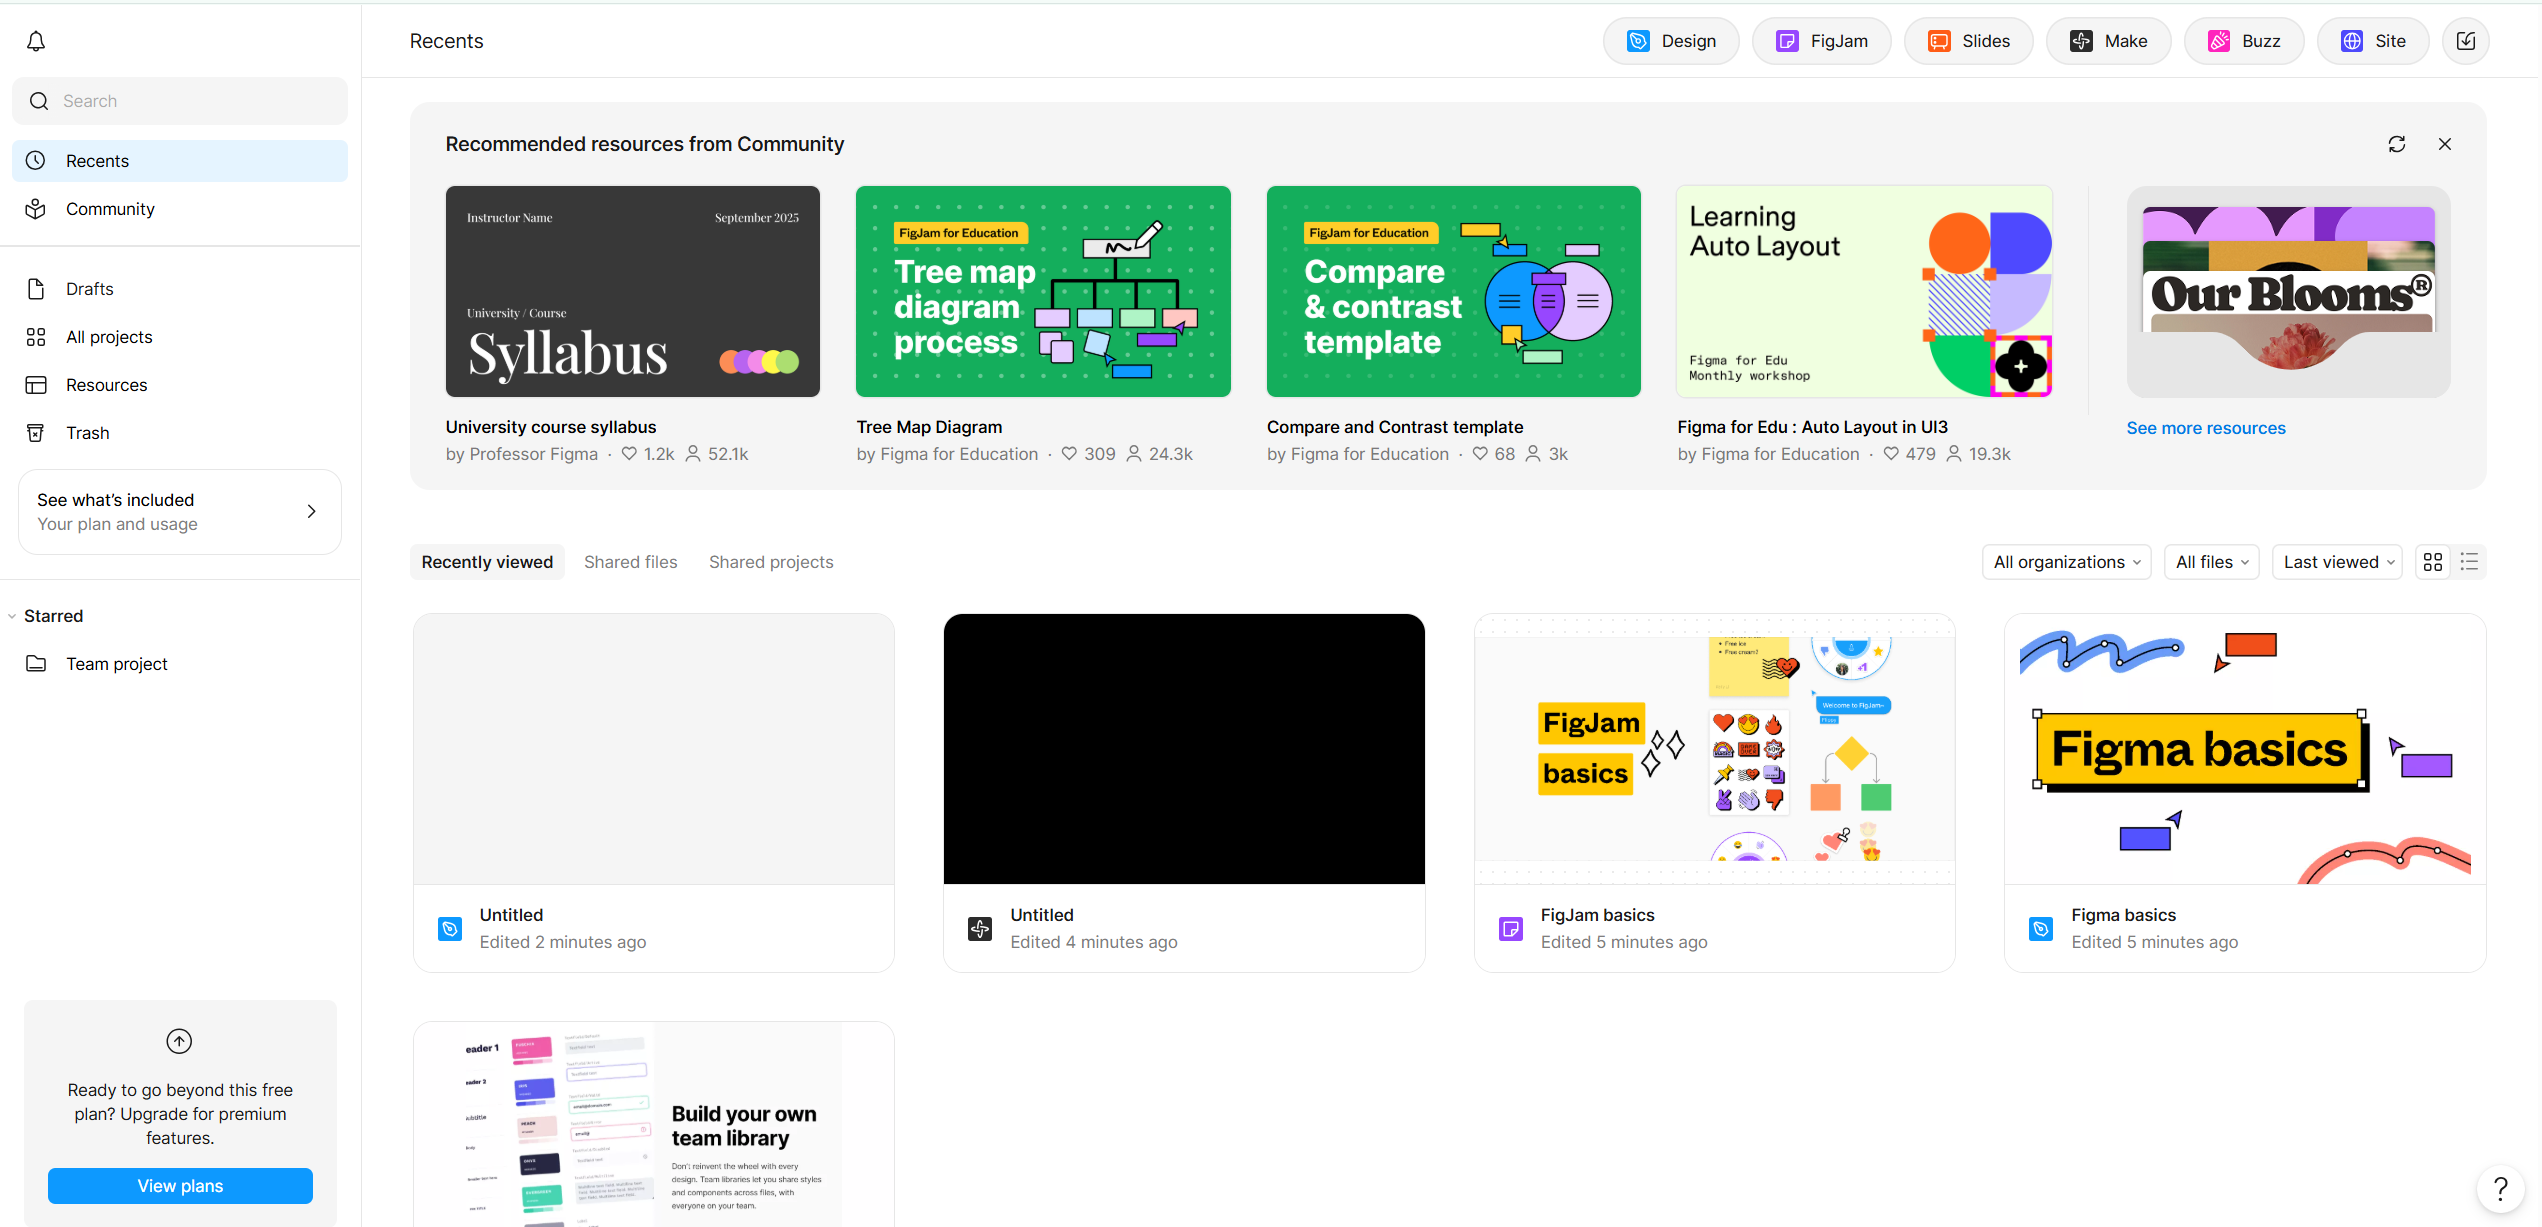Refresh the recommended Community resources

2397,144
